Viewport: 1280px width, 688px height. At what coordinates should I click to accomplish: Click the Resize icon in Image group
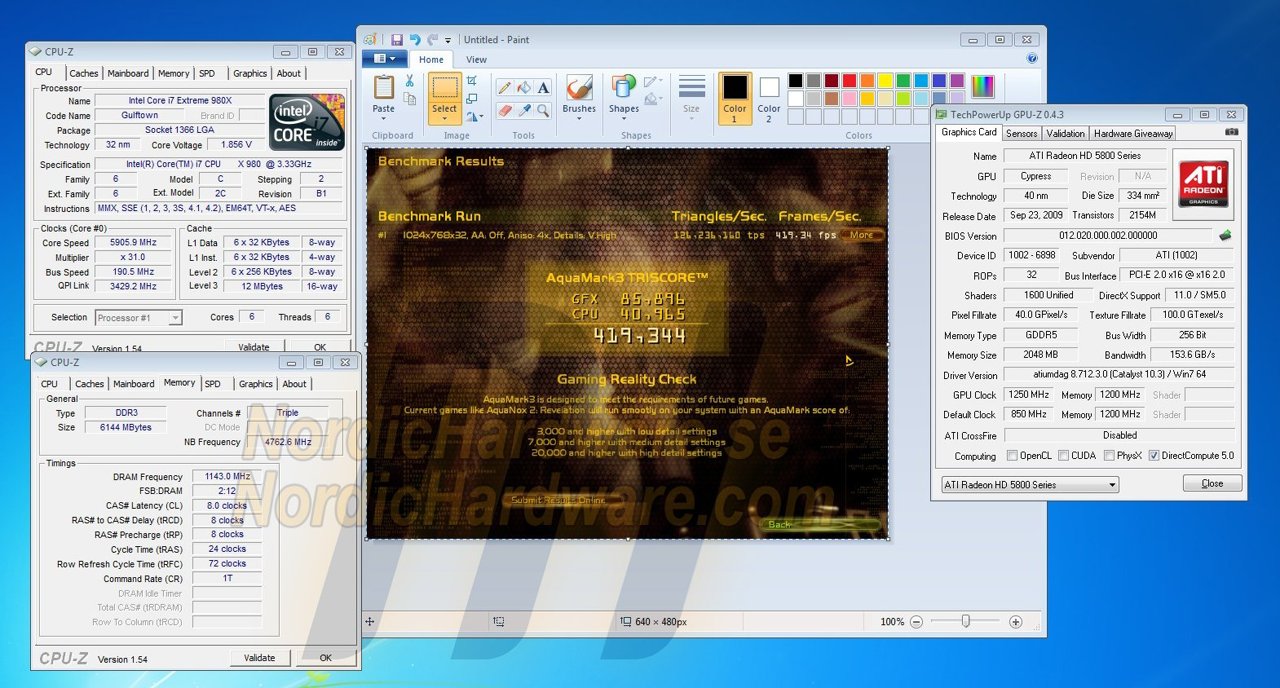472,99
